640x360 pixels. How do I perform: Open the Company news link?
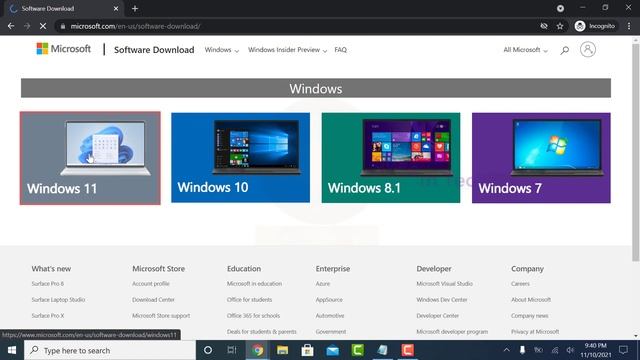[x=530, y=316]
